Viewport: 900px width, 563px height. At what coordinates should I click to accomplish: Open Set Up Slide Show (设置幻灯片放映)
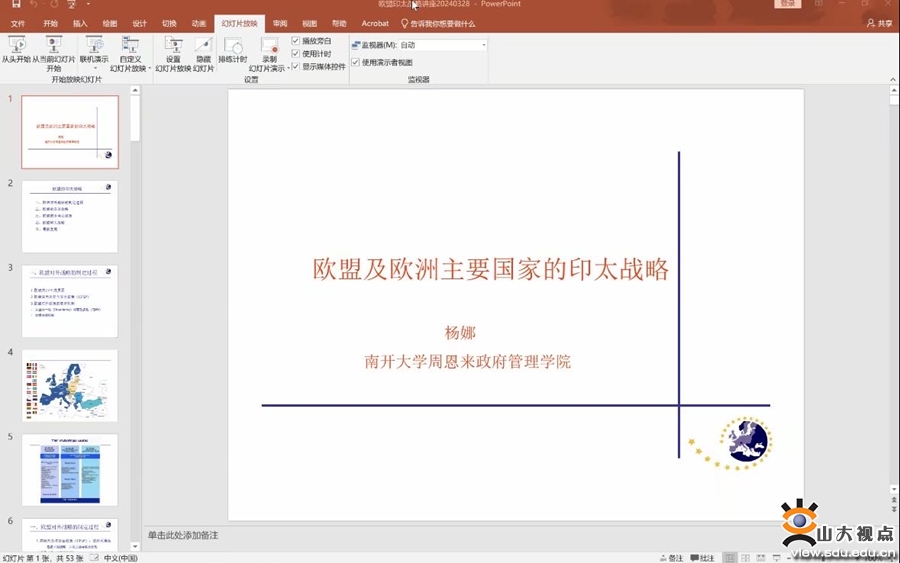[x=173, y=46]
